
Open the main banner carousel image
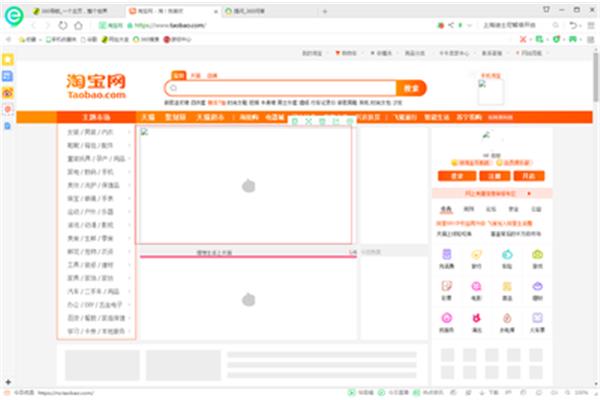pyautogui.click(x=246, y=185)
